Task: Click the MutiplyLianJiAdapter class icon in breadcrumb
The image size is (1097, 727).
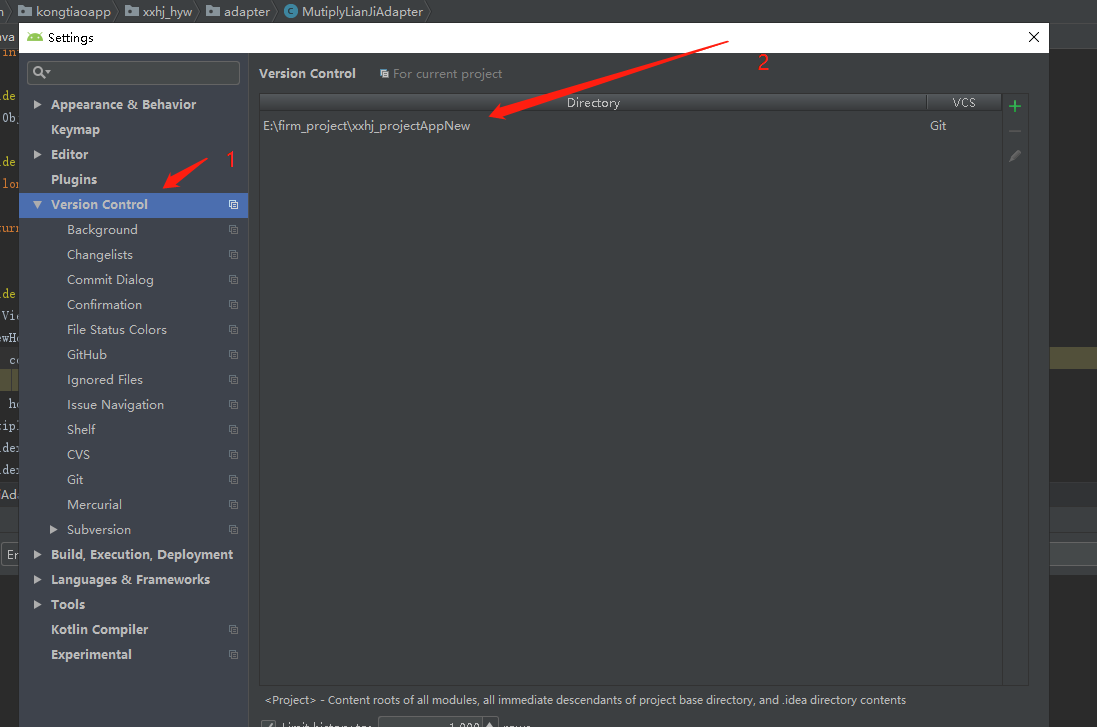Action: pyautogui.click(x=292, y=12)
